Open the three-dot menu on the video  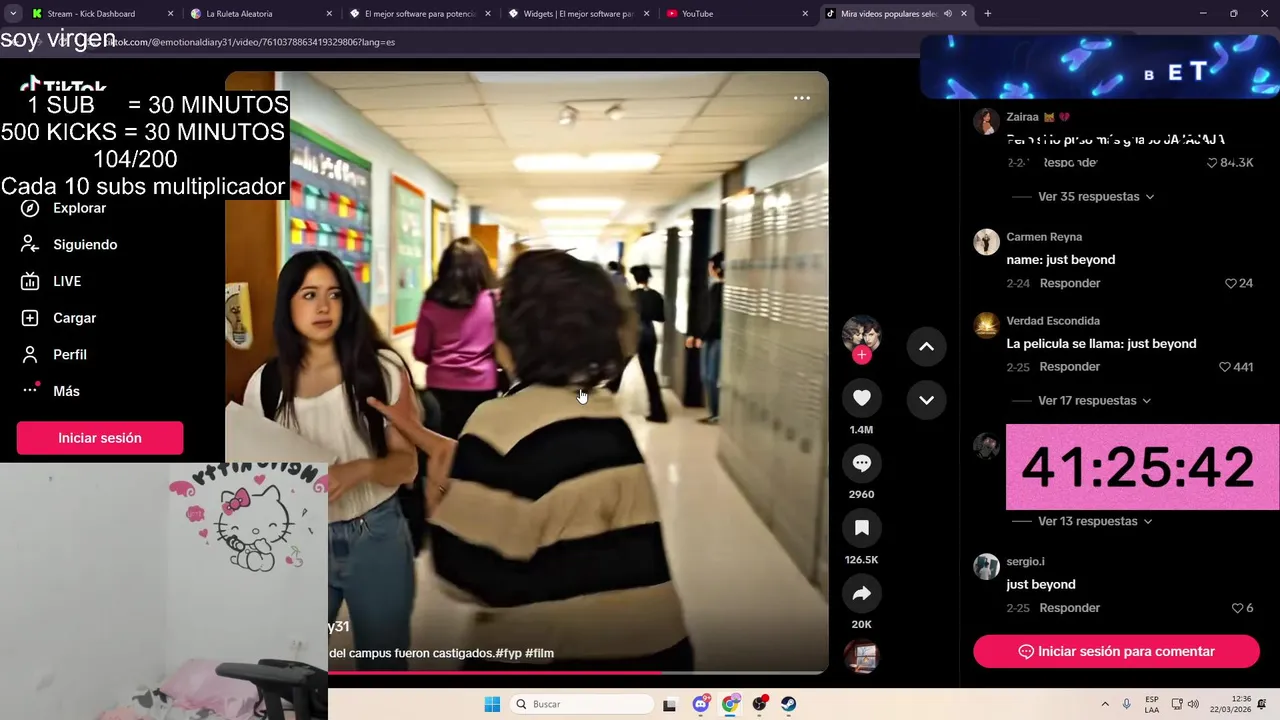pyautogui.click(x=801, y=98)
